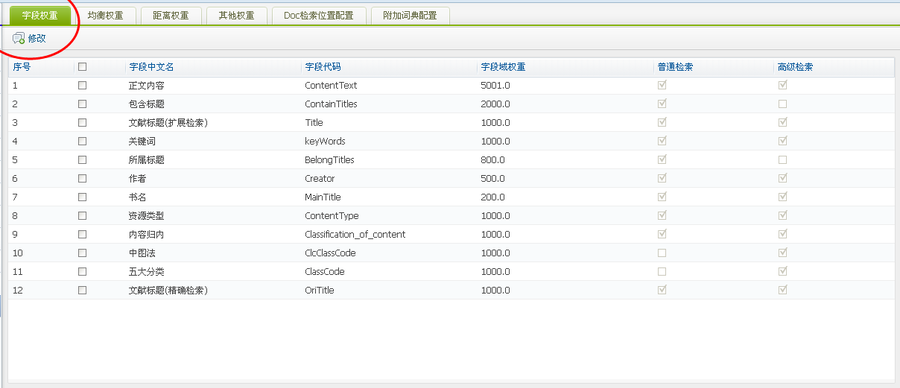The width and height of the screenshot is (900, 388).
Task: Toggle 普通检索 checkbox for ClassCode row
Action: [662, 271]
